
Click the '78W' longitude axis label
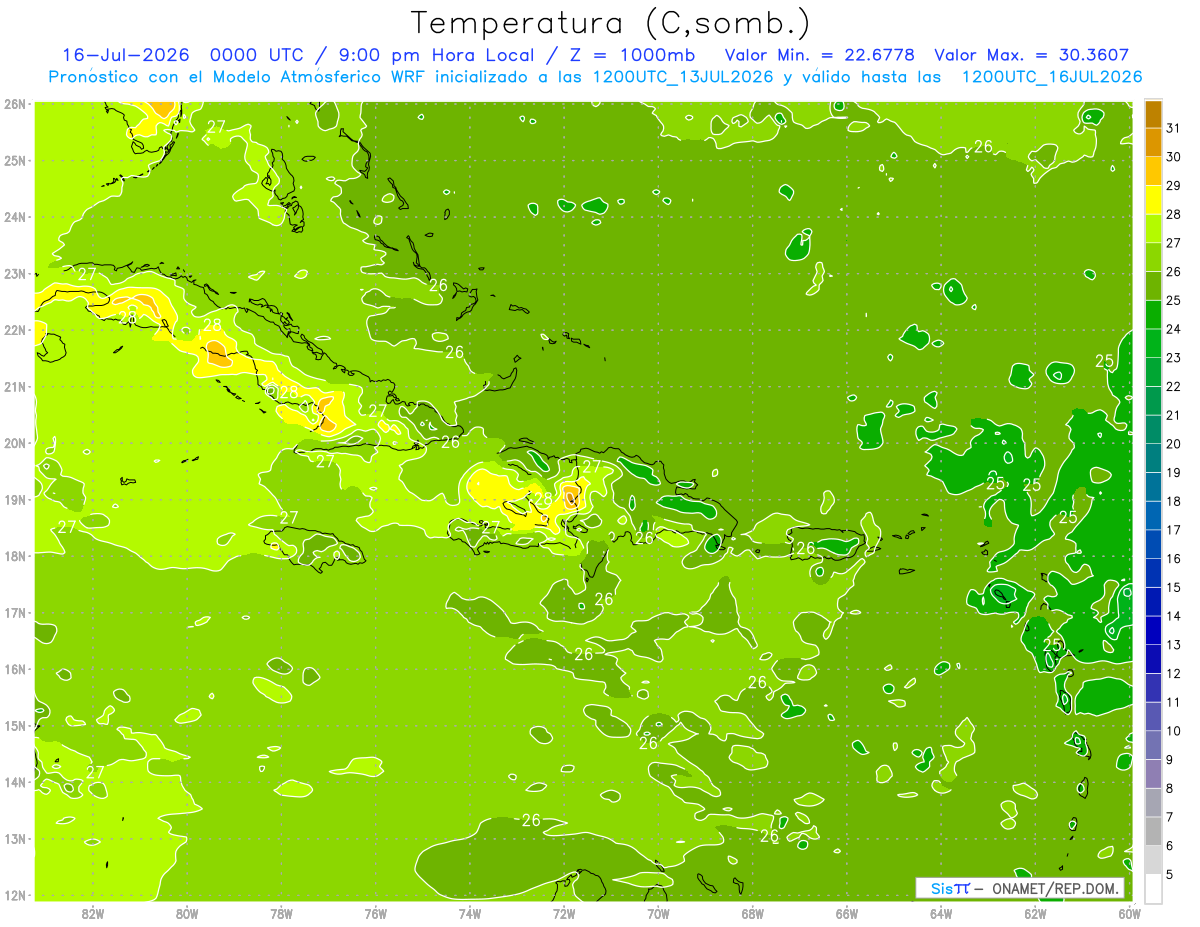281,913
